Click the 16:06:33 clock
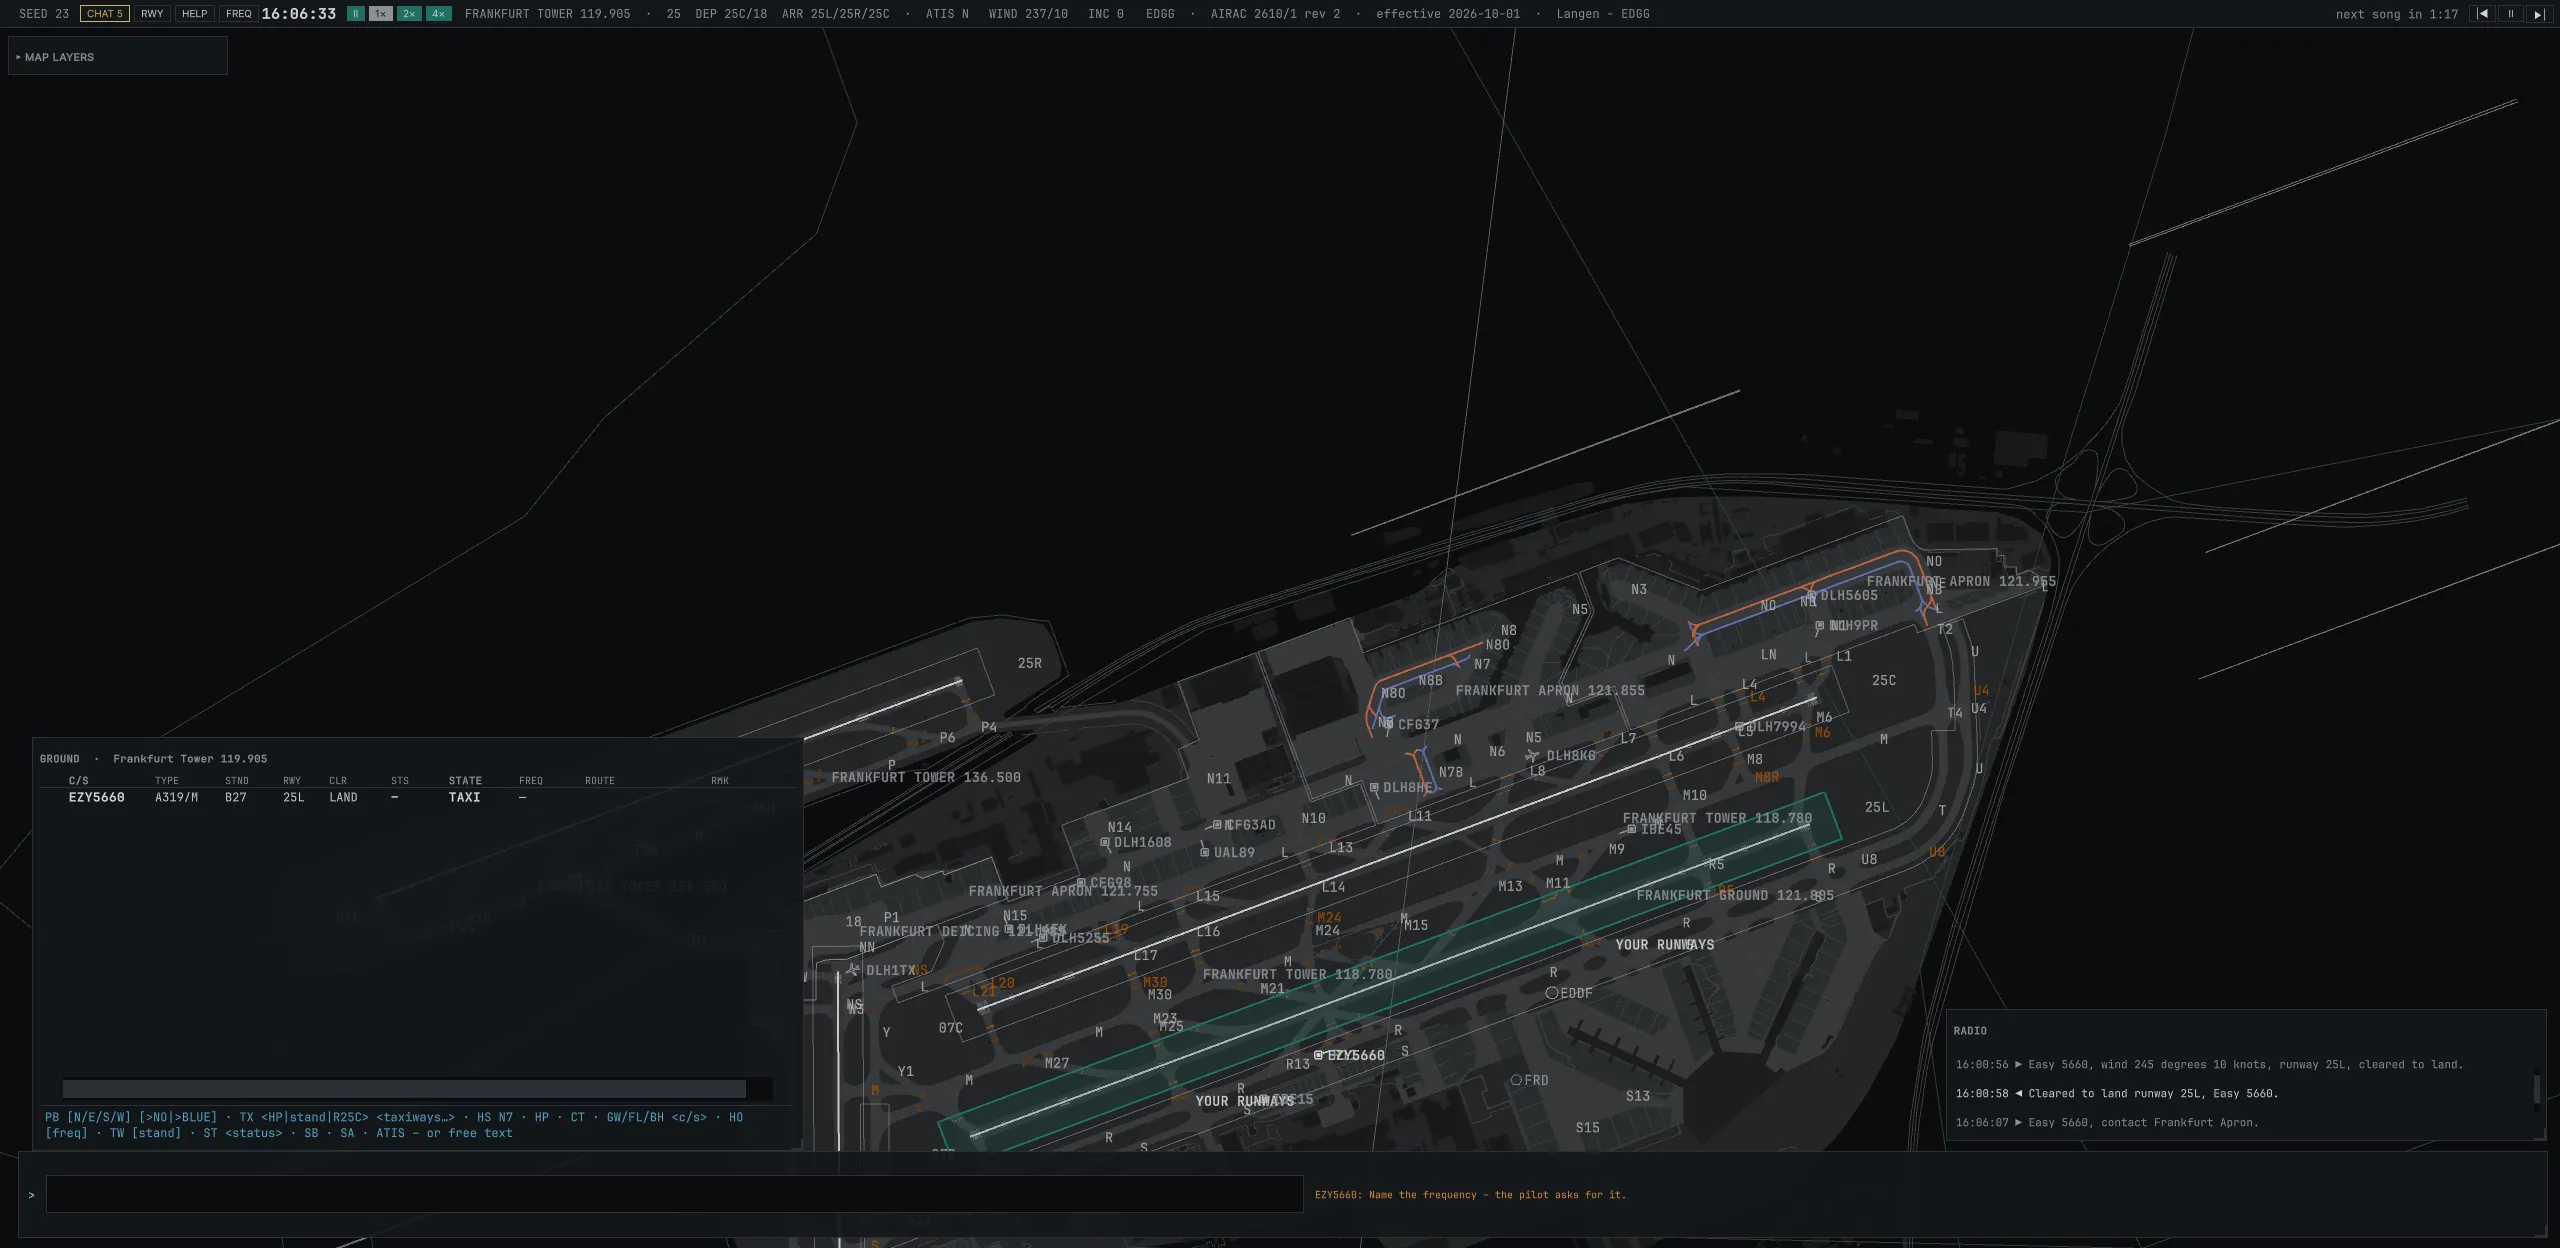This screenshot has height=1248, width=2560. 299,14
